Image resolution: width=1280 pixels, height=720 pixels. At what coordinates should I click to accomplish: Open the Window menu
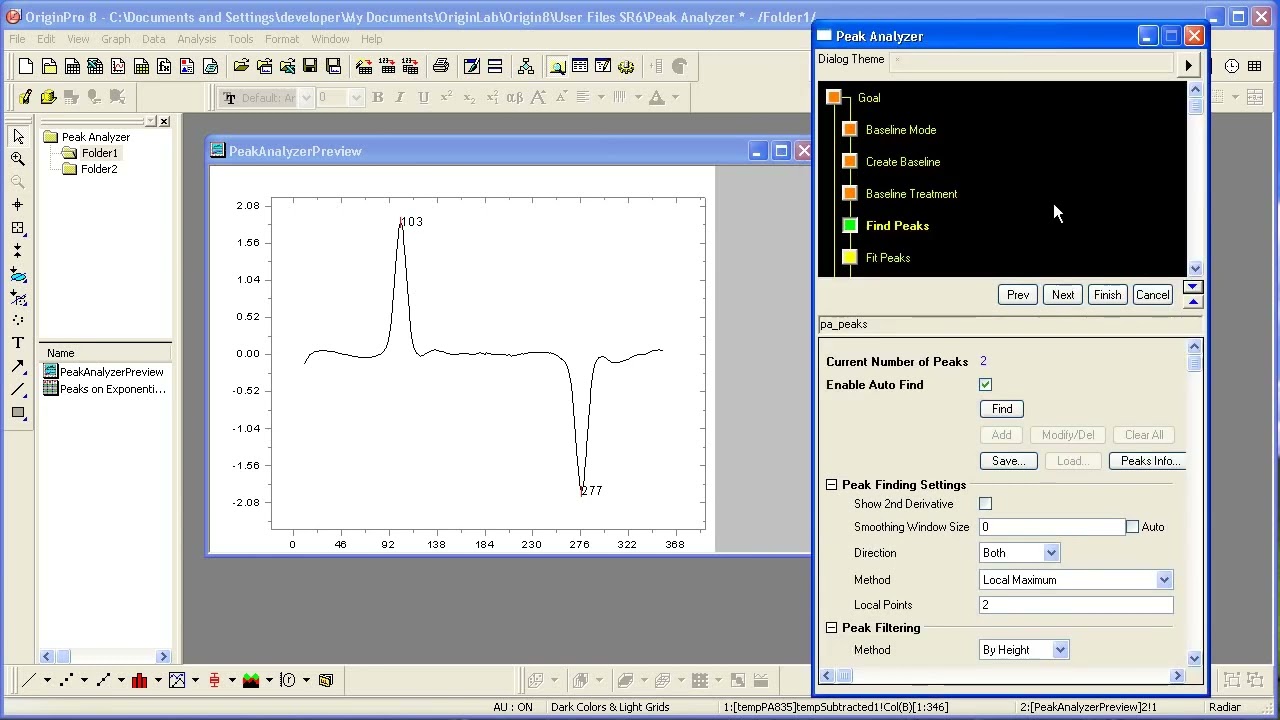click(330, 39)
